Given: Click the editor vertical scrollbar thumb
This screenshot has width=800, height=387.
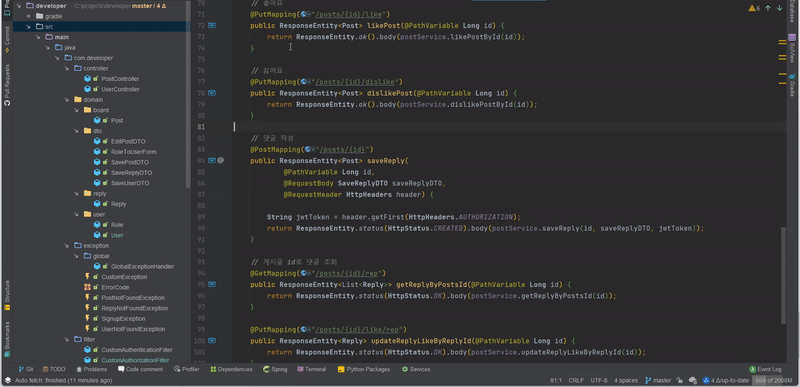Looking at the screenshot, I should tap(783, 275).
